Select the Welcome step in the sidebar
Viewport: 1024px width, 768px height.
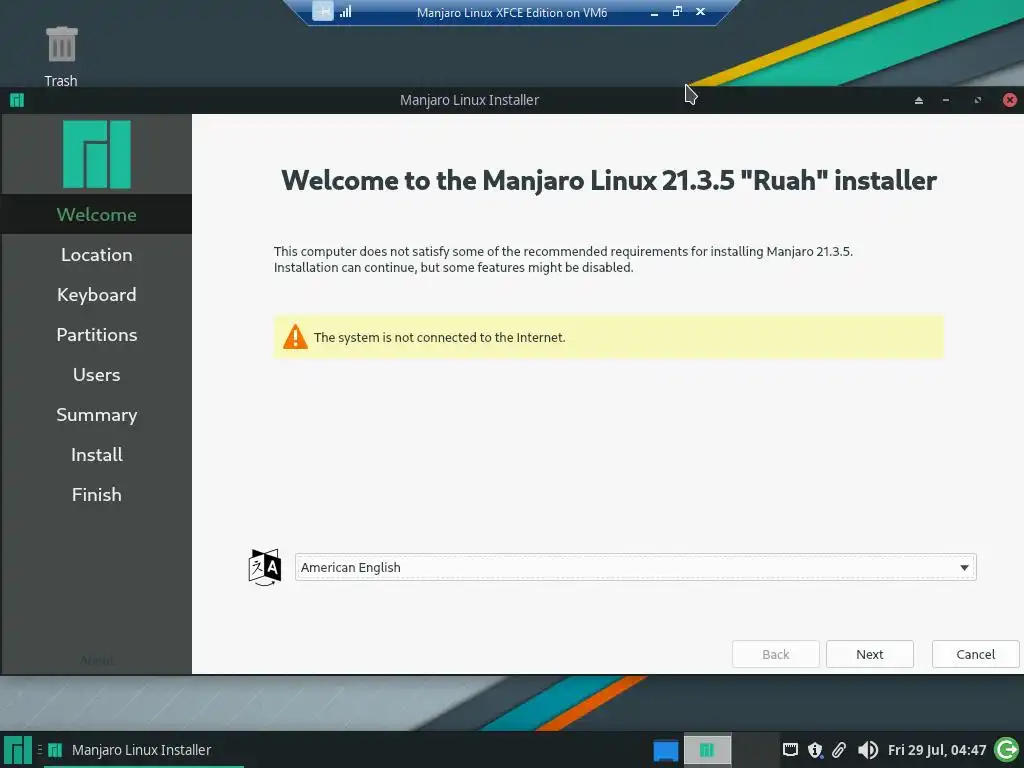pos(97,214)
